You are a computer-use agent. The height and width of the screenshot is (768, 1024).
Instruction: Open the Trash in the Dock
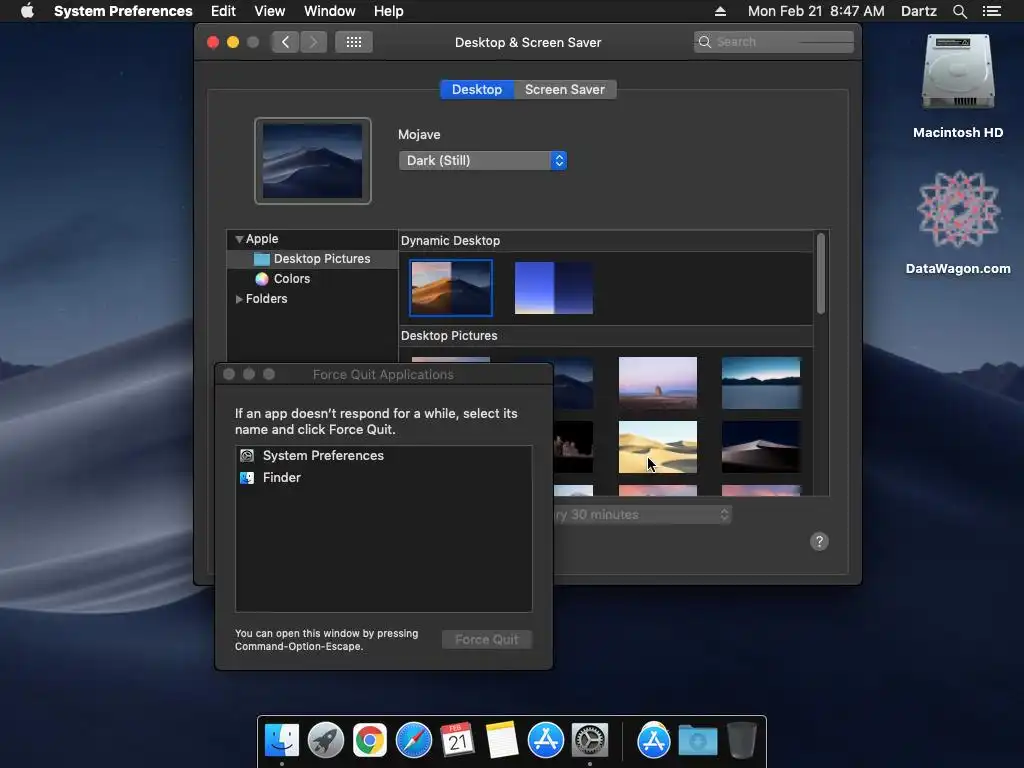(741, 741)
